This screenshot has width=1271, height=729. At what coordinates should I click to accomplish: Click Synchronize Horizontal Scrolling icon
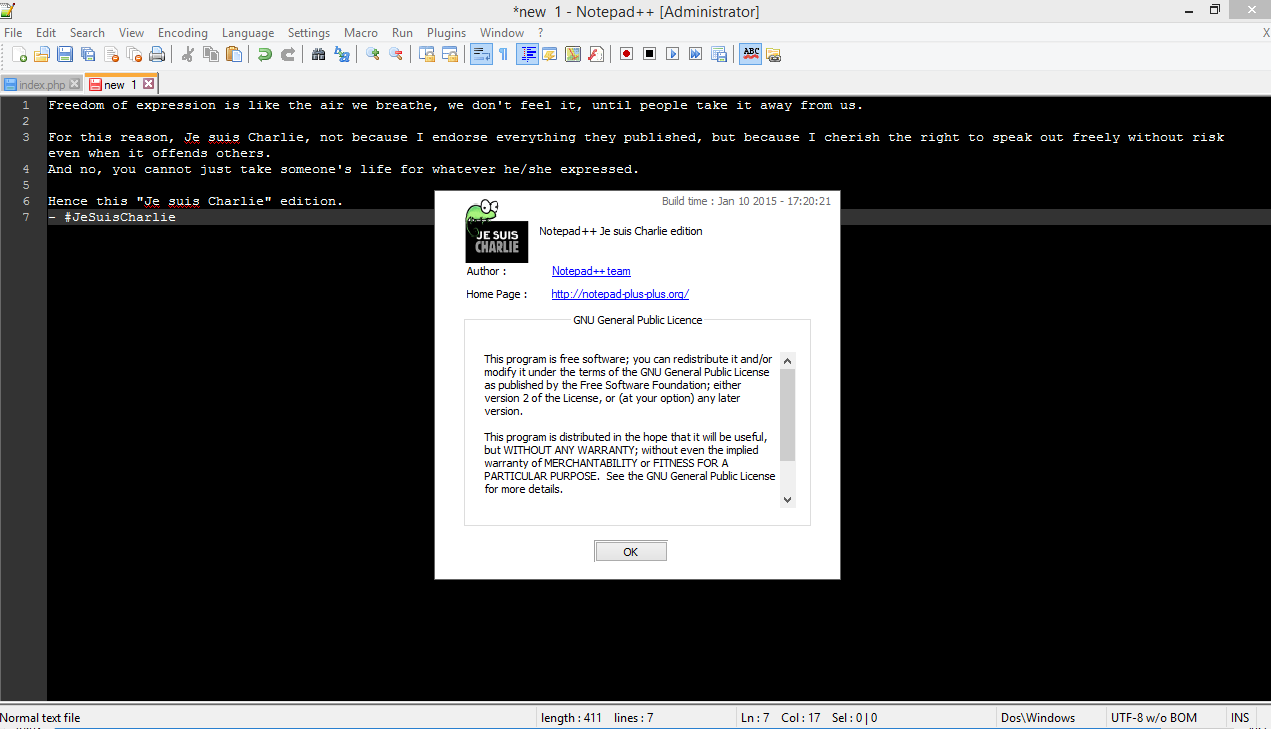tap(449, 54)
